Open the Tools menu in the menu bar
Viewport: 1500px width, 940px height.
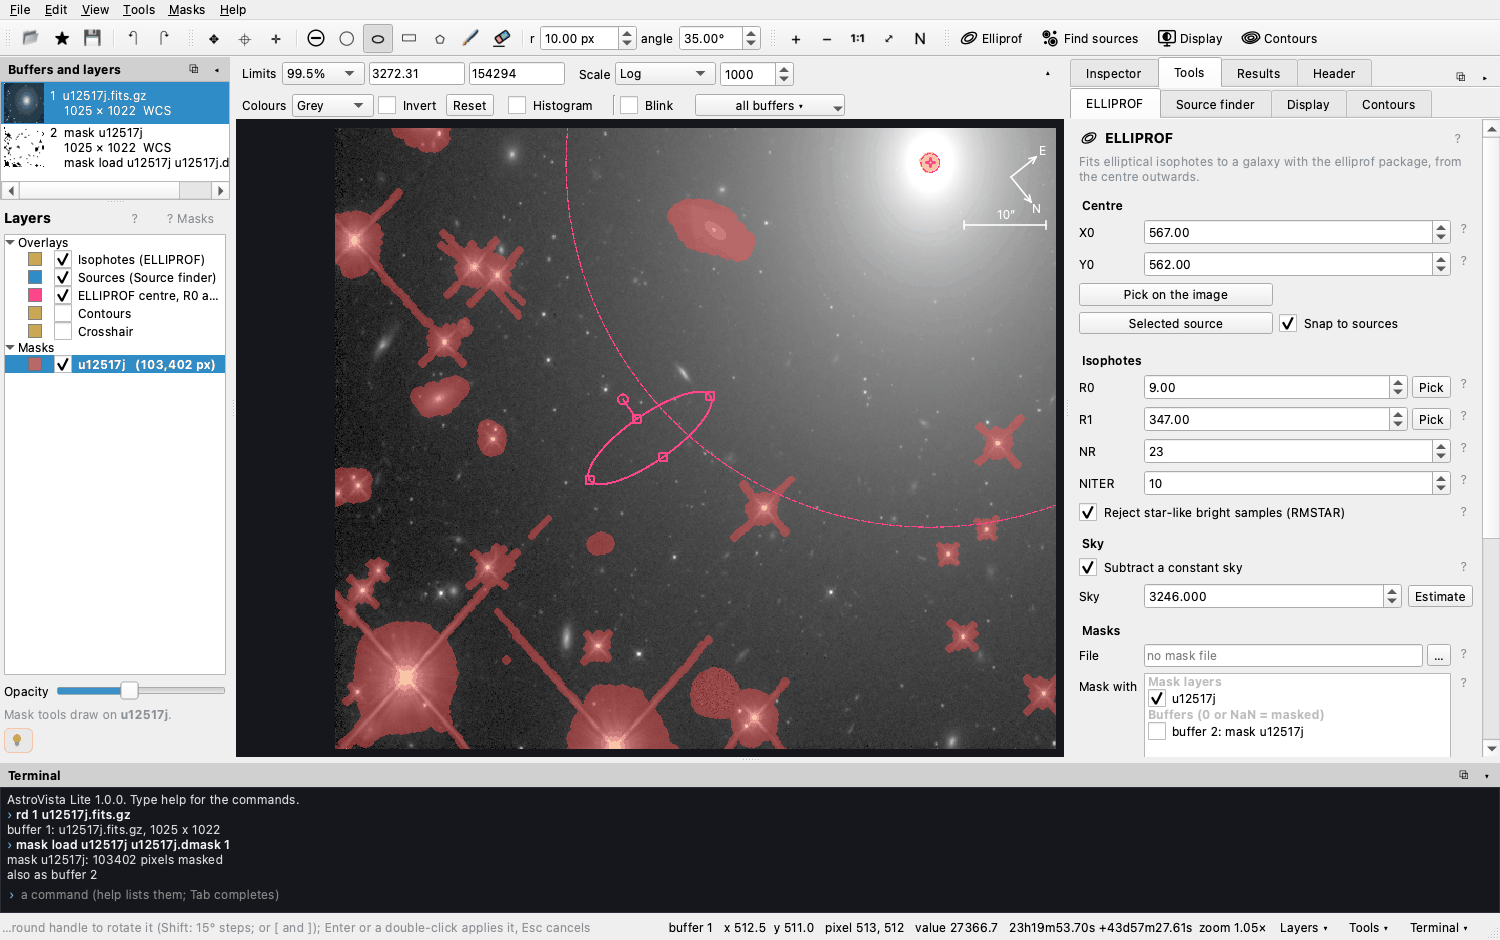[139, 10]
